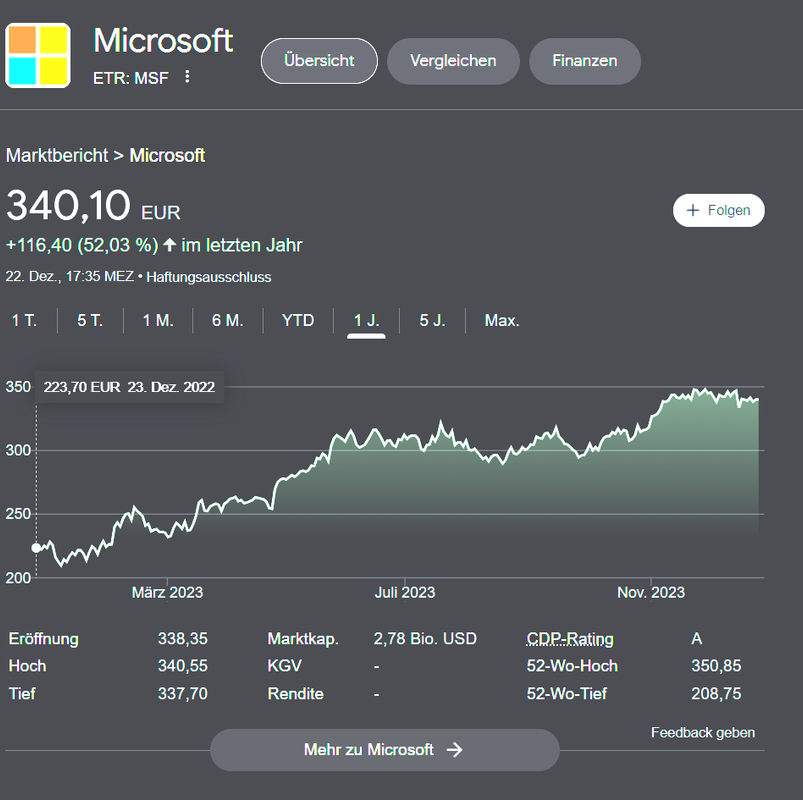803x800 pixels.
Task: Show the YTD chart range
Action: (298, 321)
